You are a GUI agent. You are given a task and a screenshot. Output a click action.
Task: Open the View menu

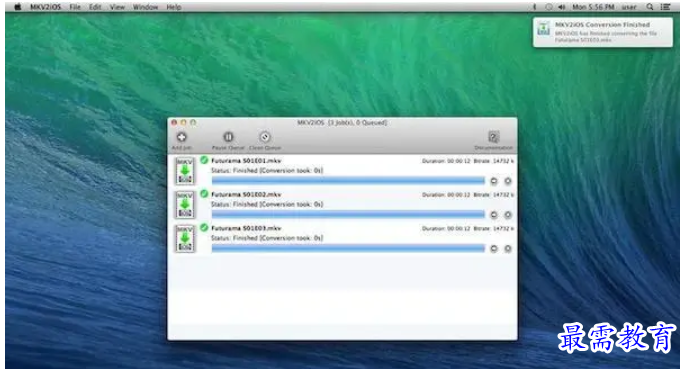[117, 7]
